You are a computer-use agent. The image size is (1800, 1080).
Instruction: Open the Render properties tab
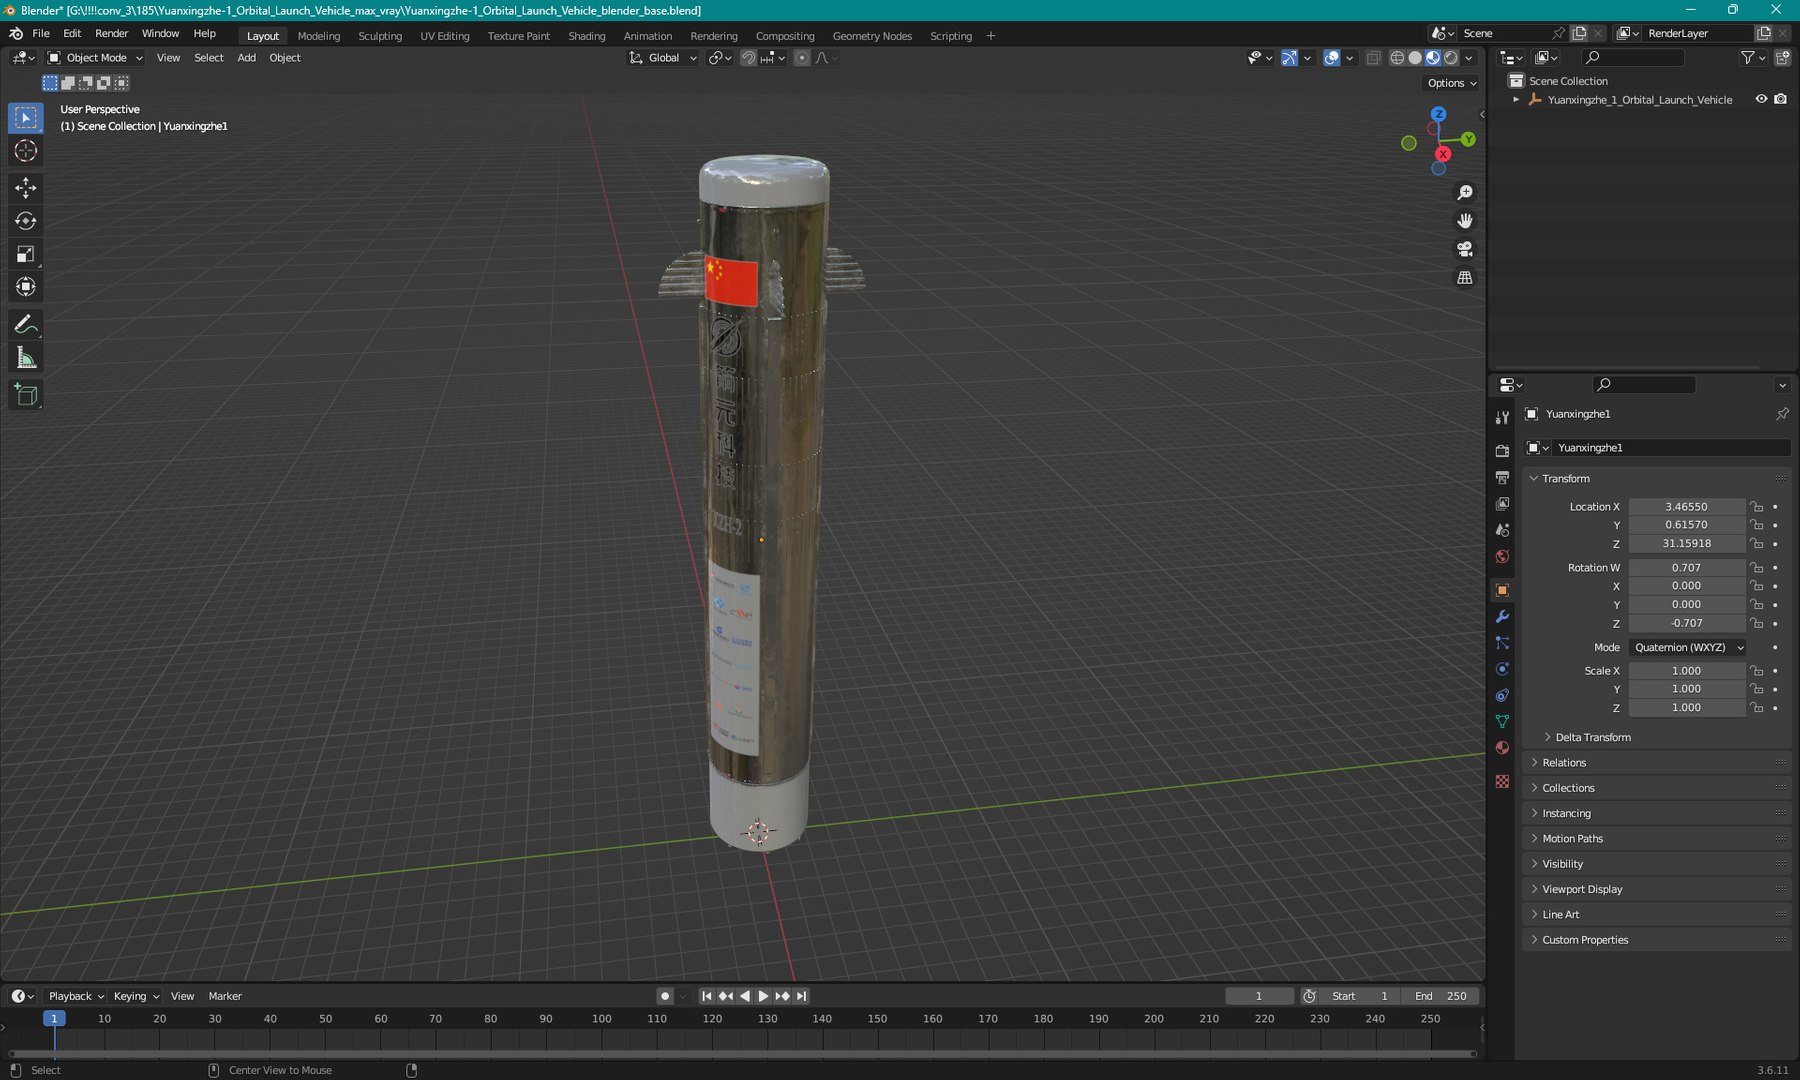[1502, 451]
